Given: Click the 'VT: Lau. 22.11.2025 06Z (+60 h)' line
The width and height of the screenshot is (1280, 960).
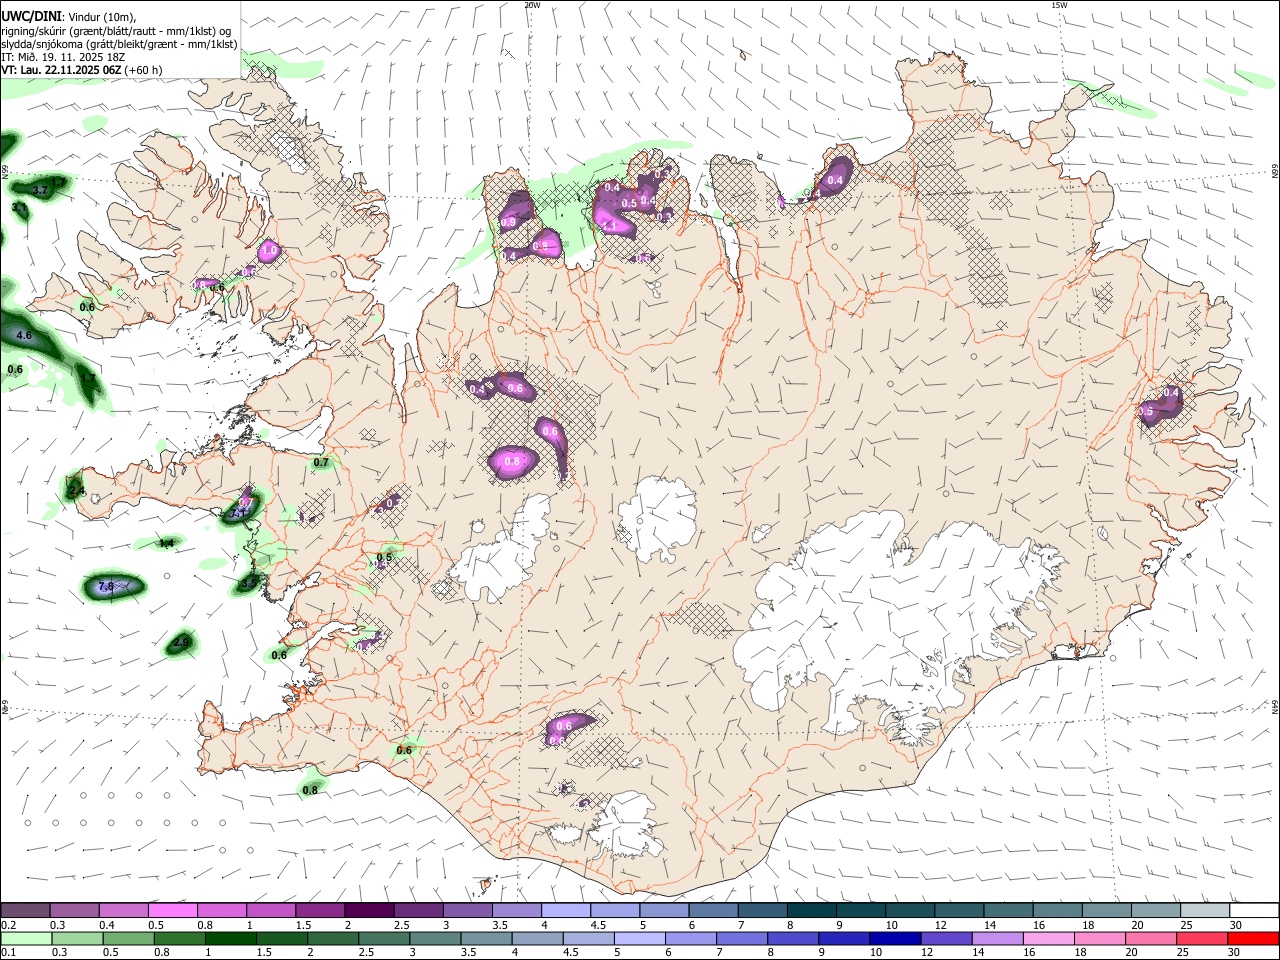Looking at the screenshot, I should point(82,70).
